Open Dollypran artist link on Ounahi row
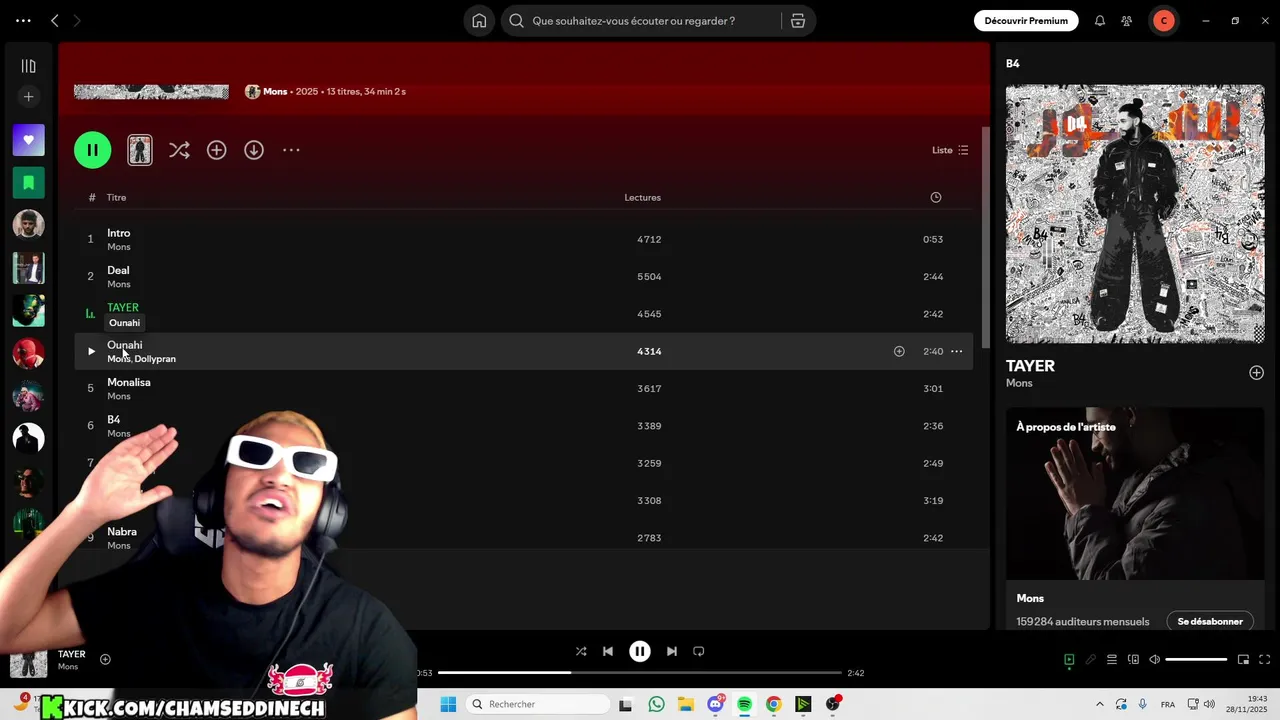 [155, 359]
